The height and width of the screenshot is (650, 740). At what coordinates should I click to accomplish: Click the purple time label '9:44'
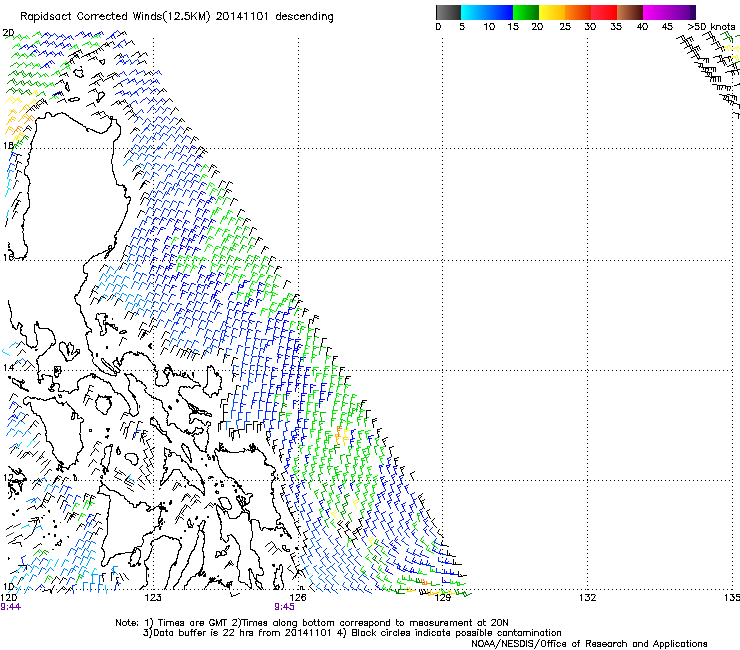(10, 607)
